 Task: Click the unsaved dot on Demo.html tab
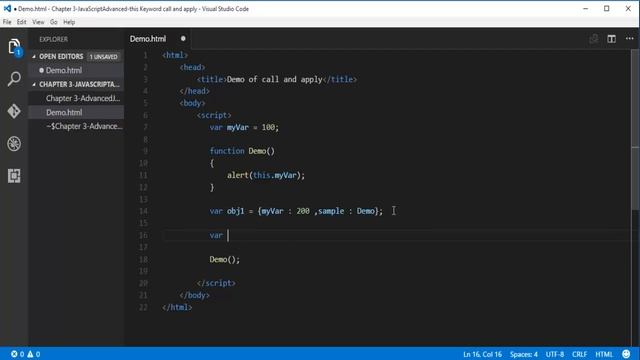tap(183, 38)
